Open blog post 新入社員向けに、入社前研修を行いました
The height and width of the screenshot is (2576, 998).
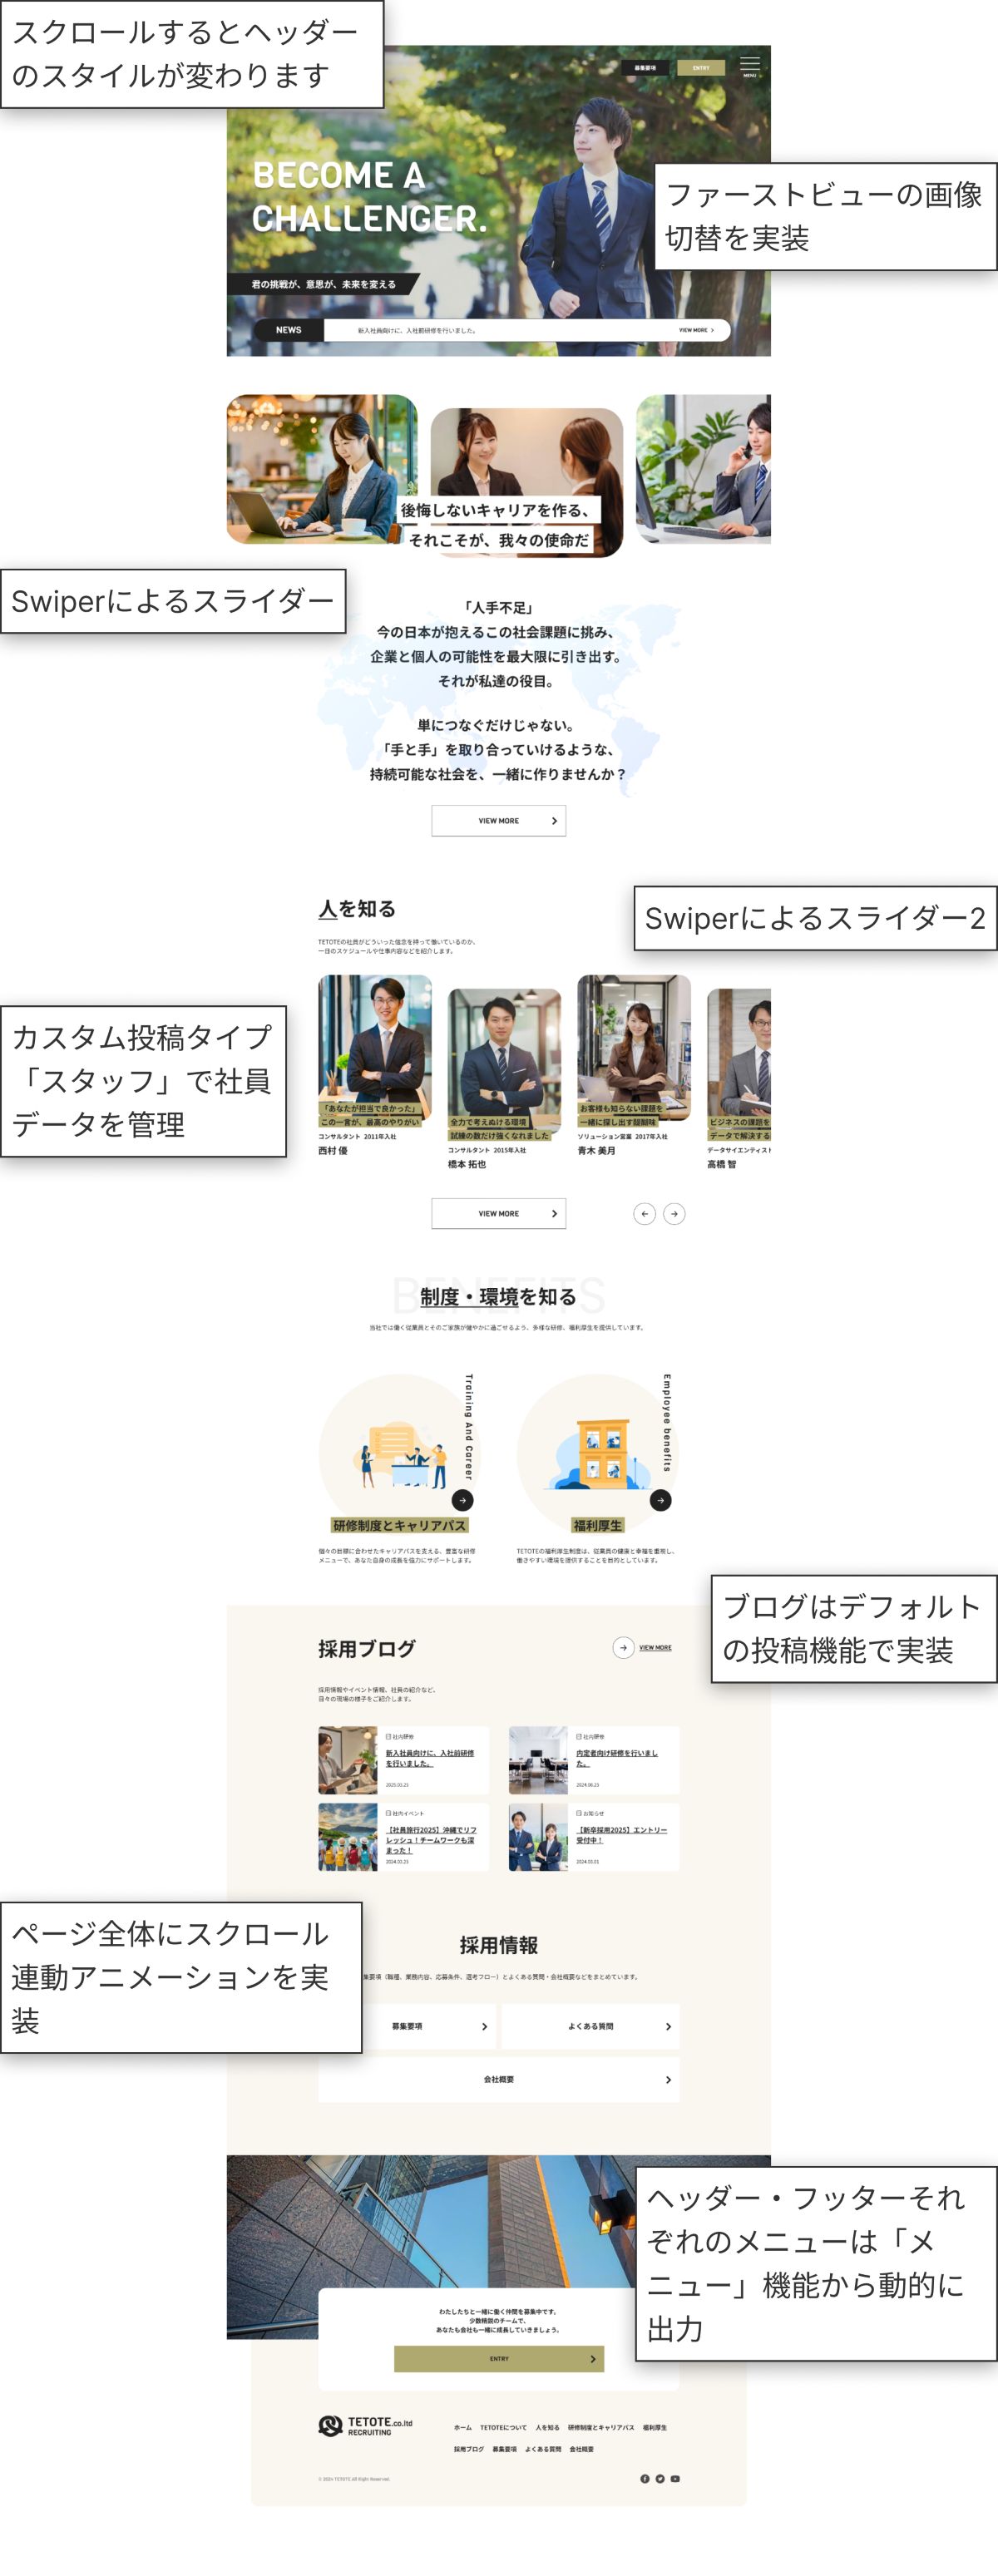(x=430, y=1758)
